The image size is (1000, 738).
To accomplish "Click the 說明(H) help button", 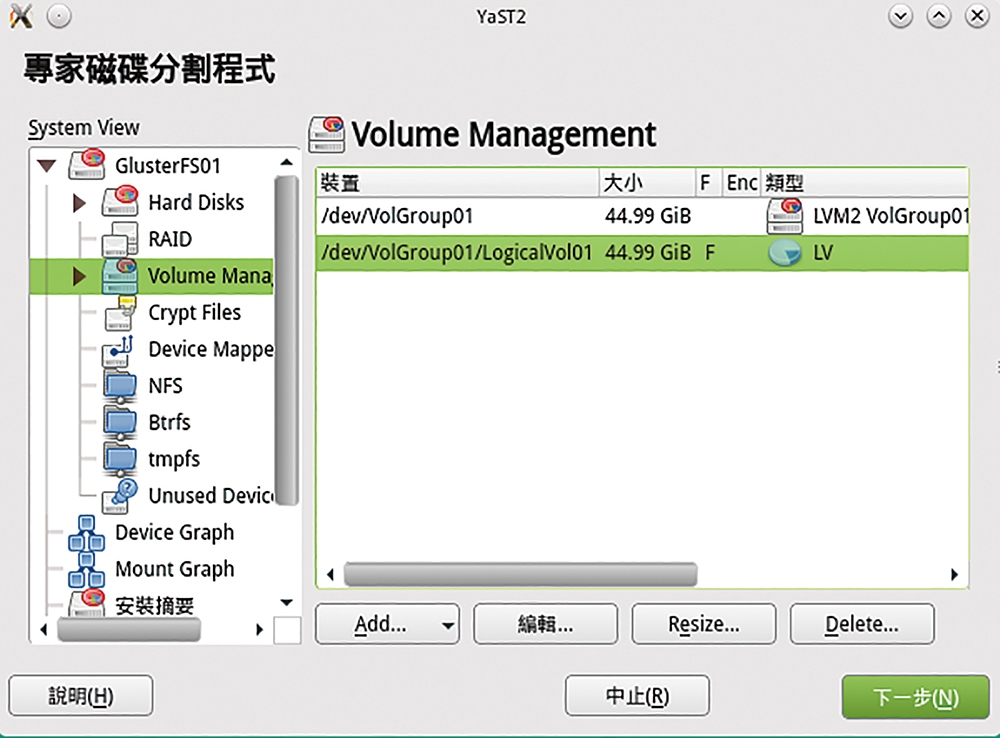I will (x=81, y=695).
